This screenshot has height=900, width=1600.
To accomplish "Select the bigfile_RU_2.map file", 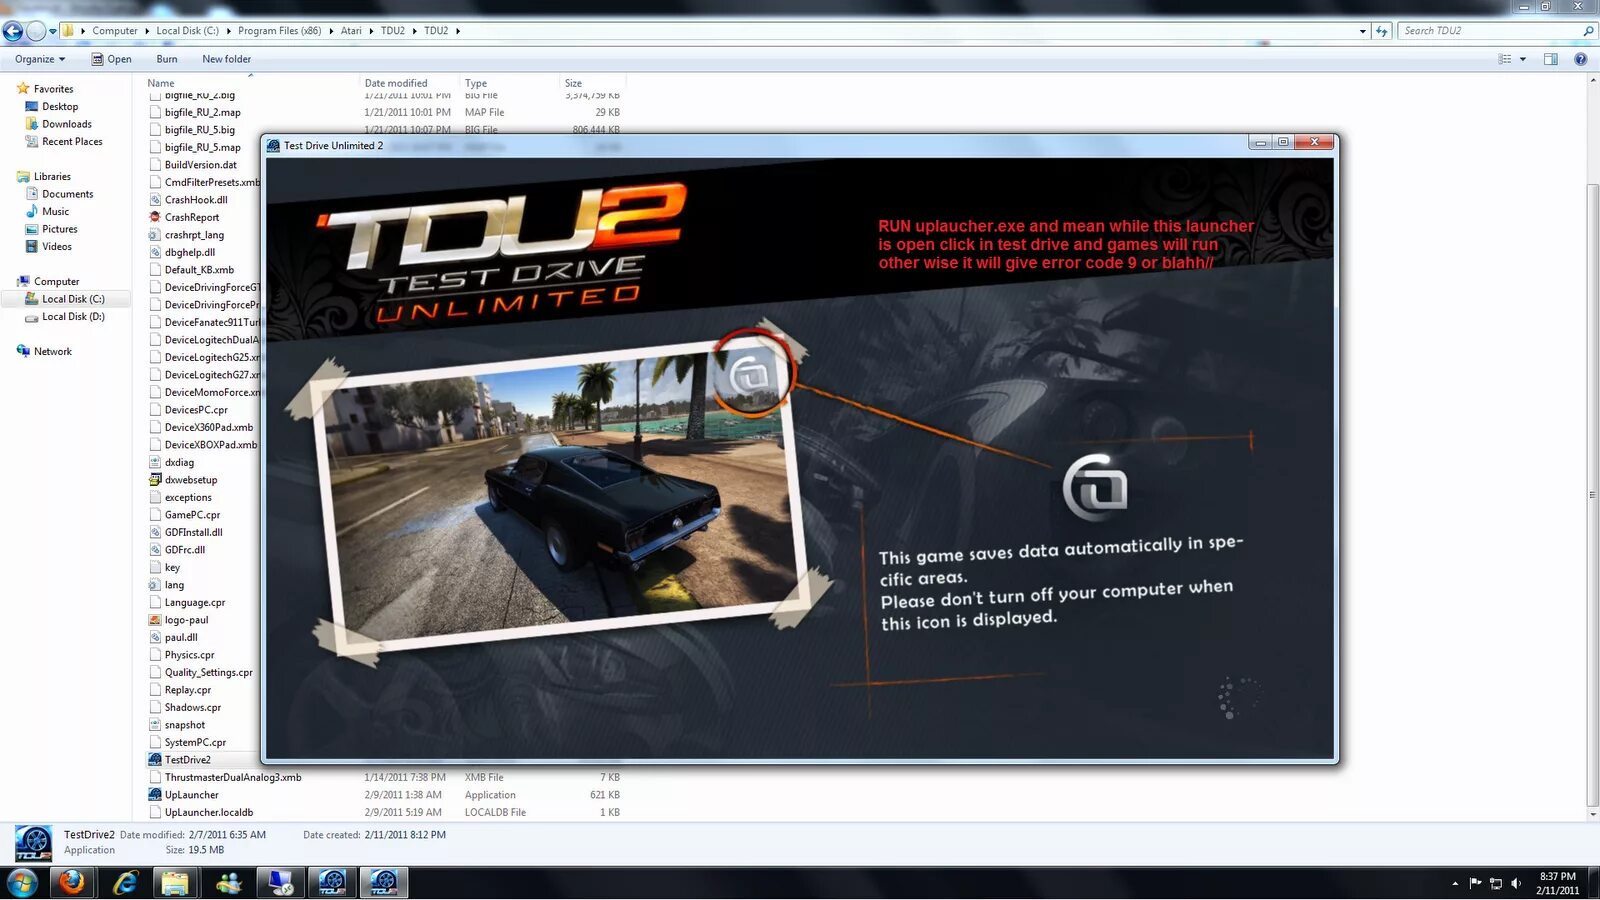I will click(x=203, y=113).
